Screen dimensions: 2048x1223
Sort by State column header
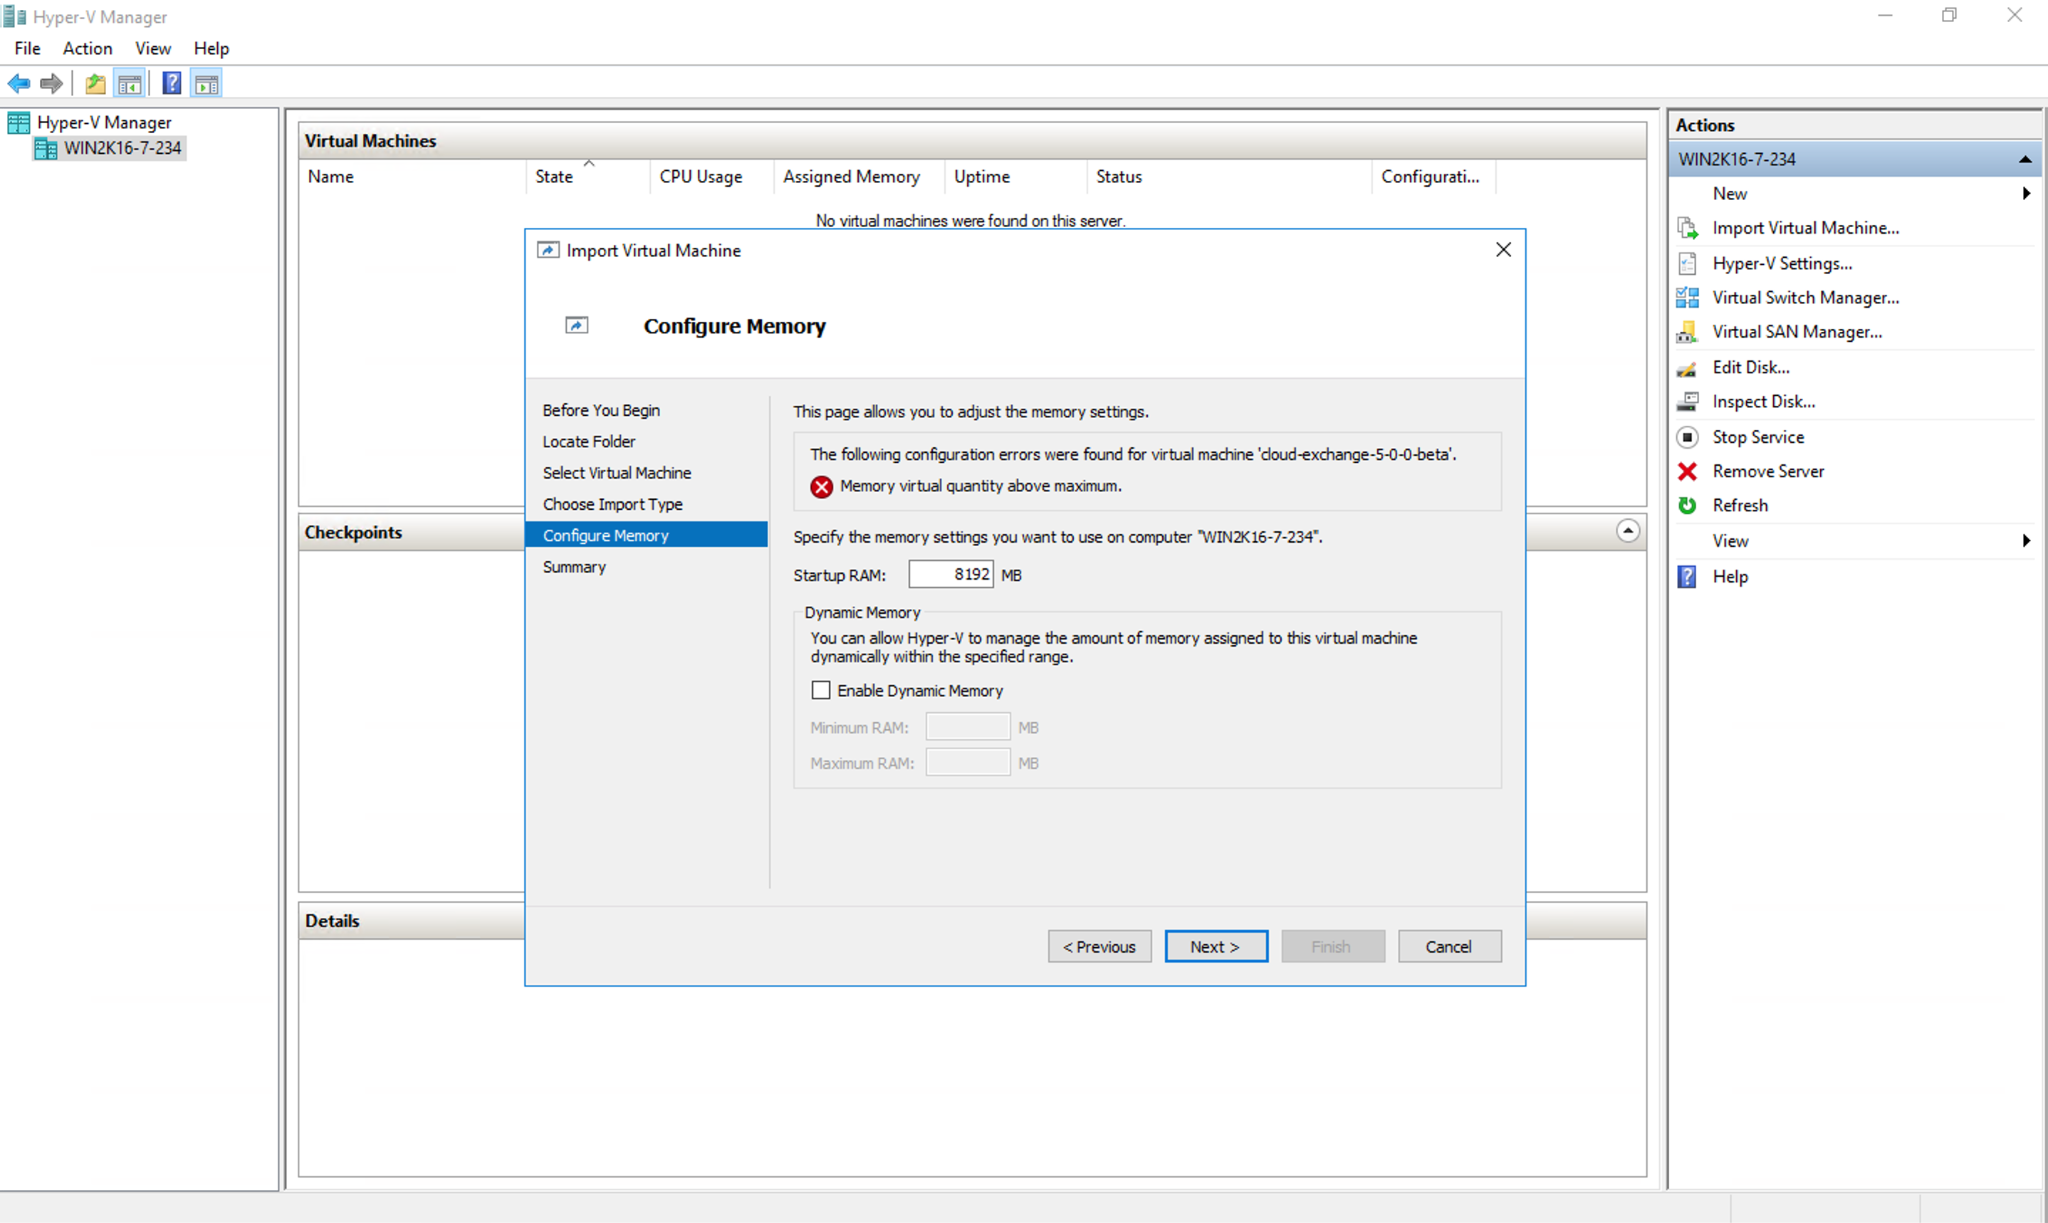point(587,177)
